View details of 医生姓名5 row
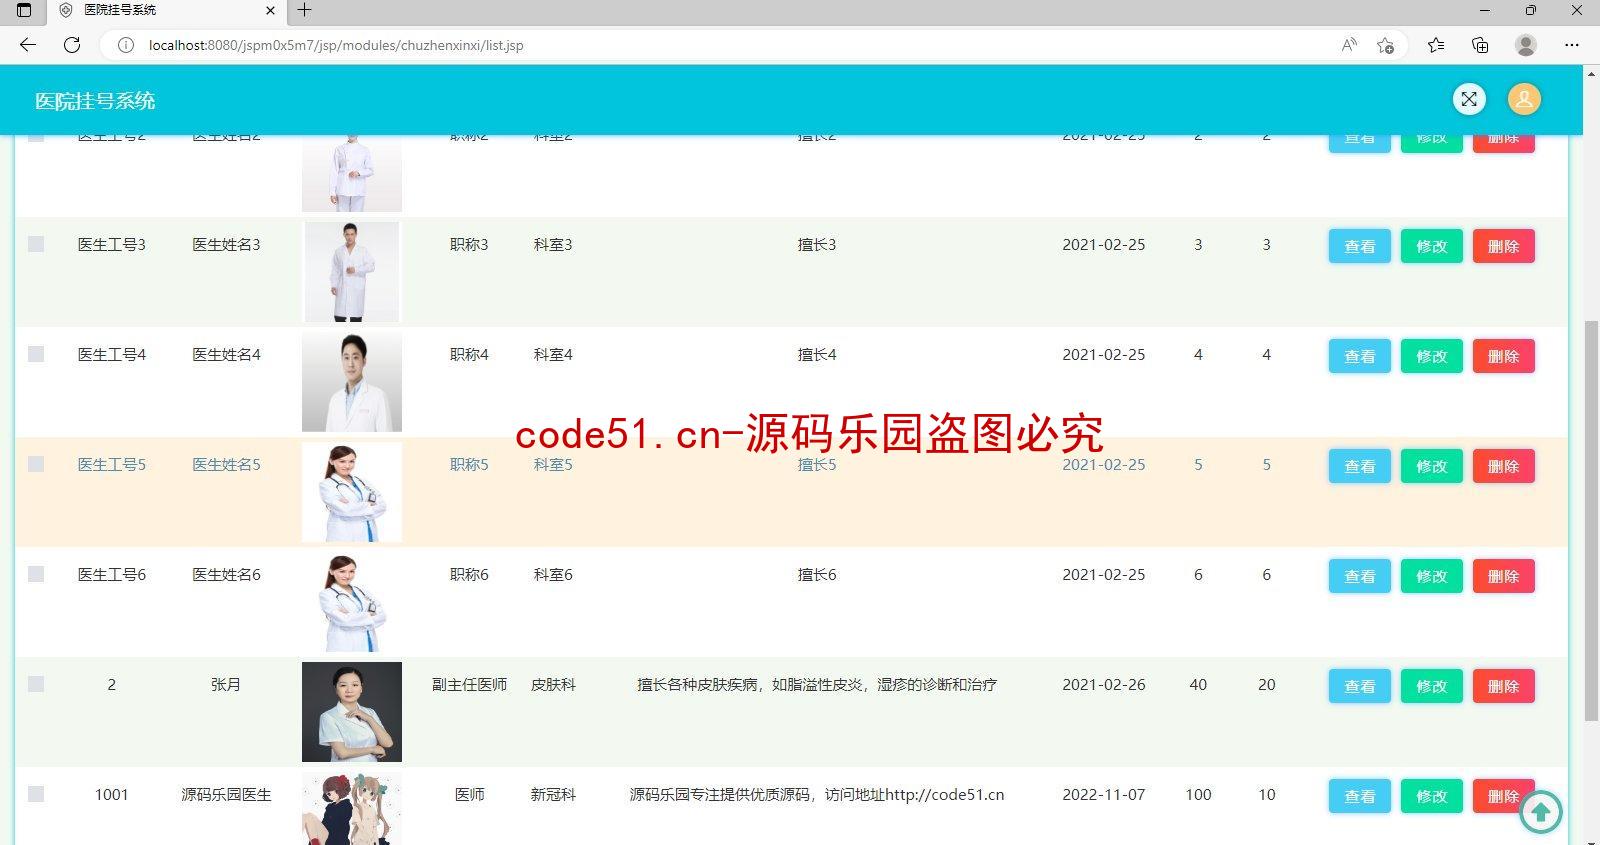Image resolution: width=1600 pixels, height=845 pixels. click(x=1359, y=466)
